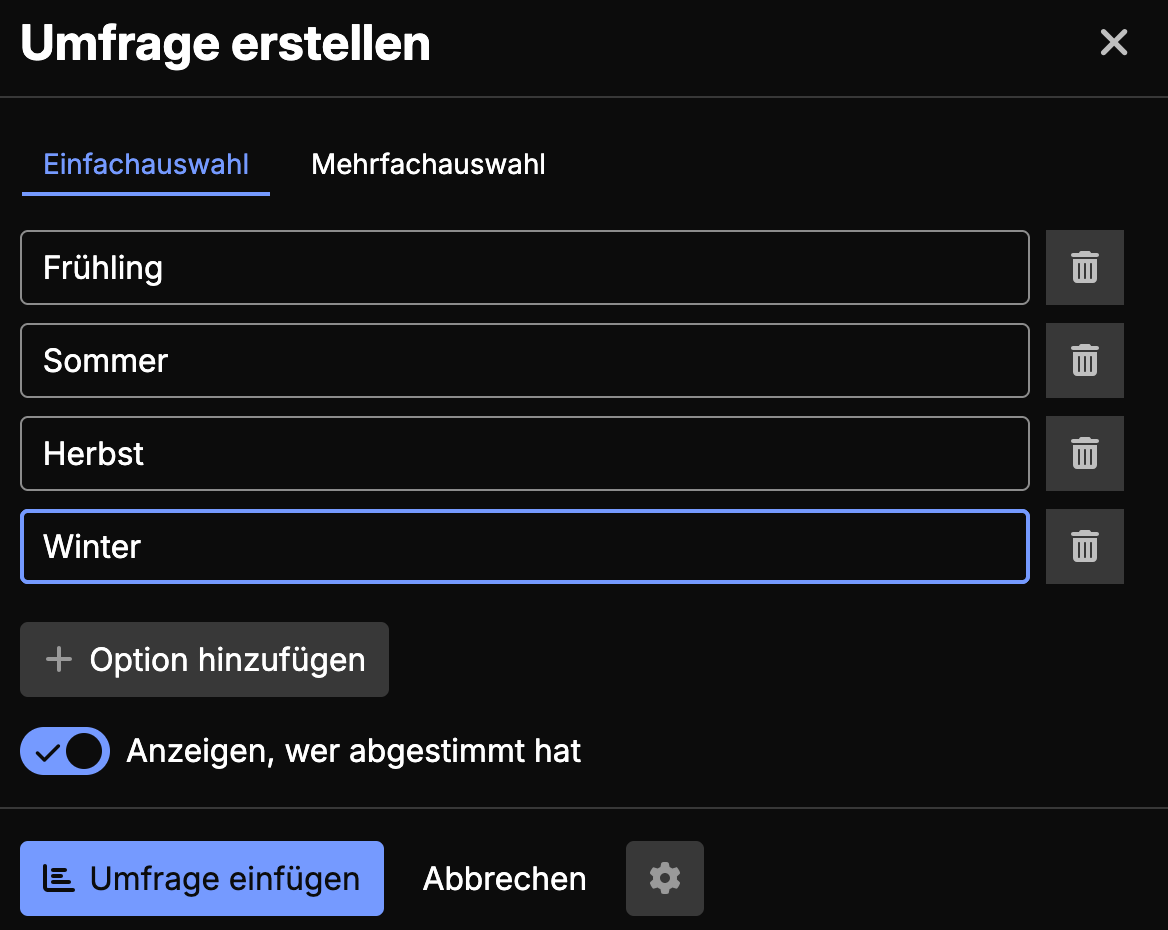The height and width of the screenshot is (930, 1168).
Task: Switch to the Mehrfachauswahl tab
Action: pos(428,164)
